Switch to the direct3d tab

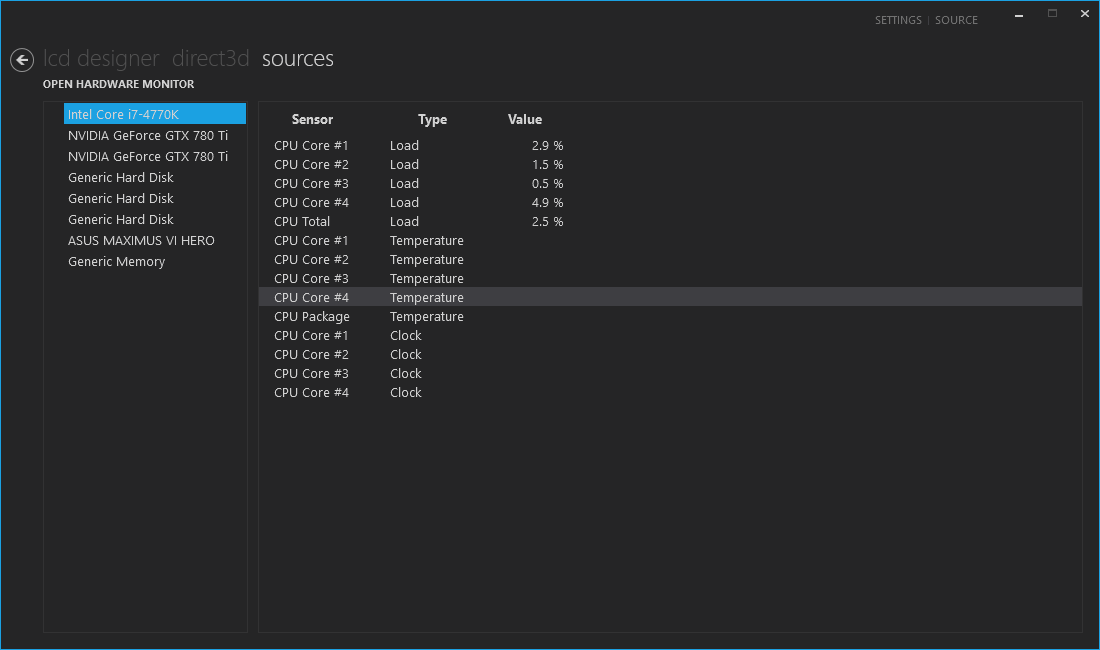click(x=210, y=59)
